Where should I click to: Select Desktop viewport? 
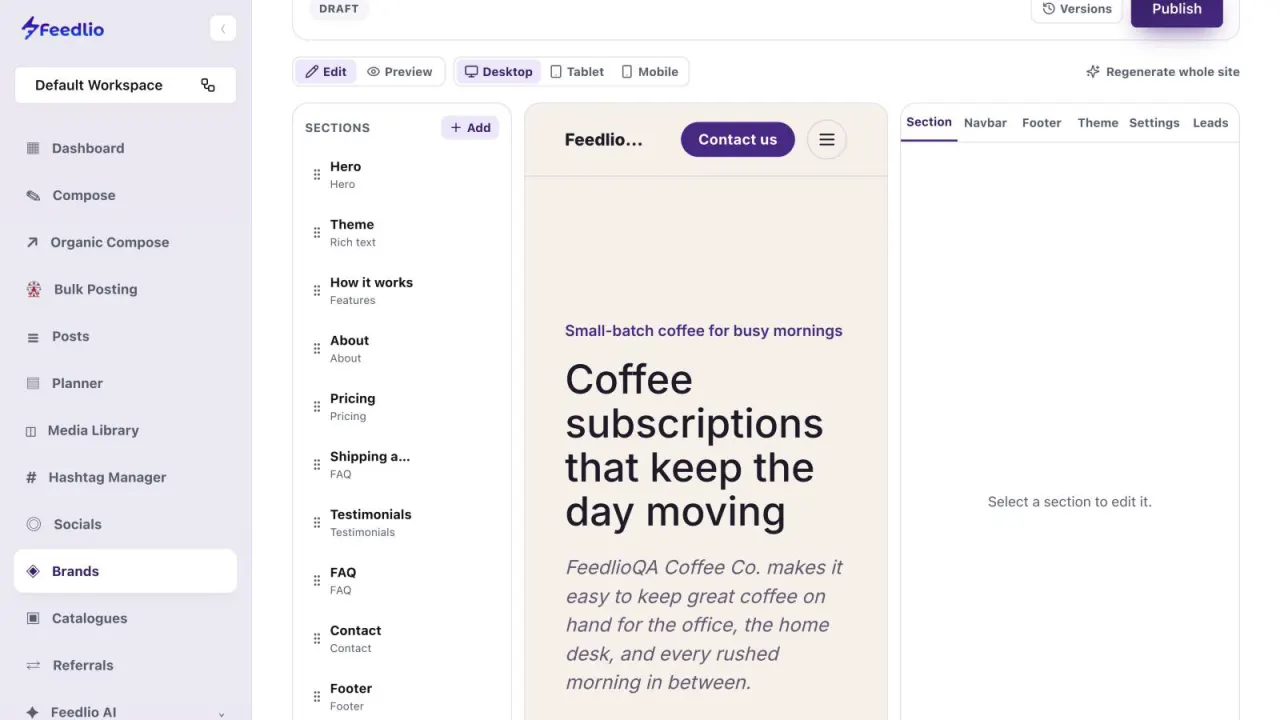(x=498, y=72)
